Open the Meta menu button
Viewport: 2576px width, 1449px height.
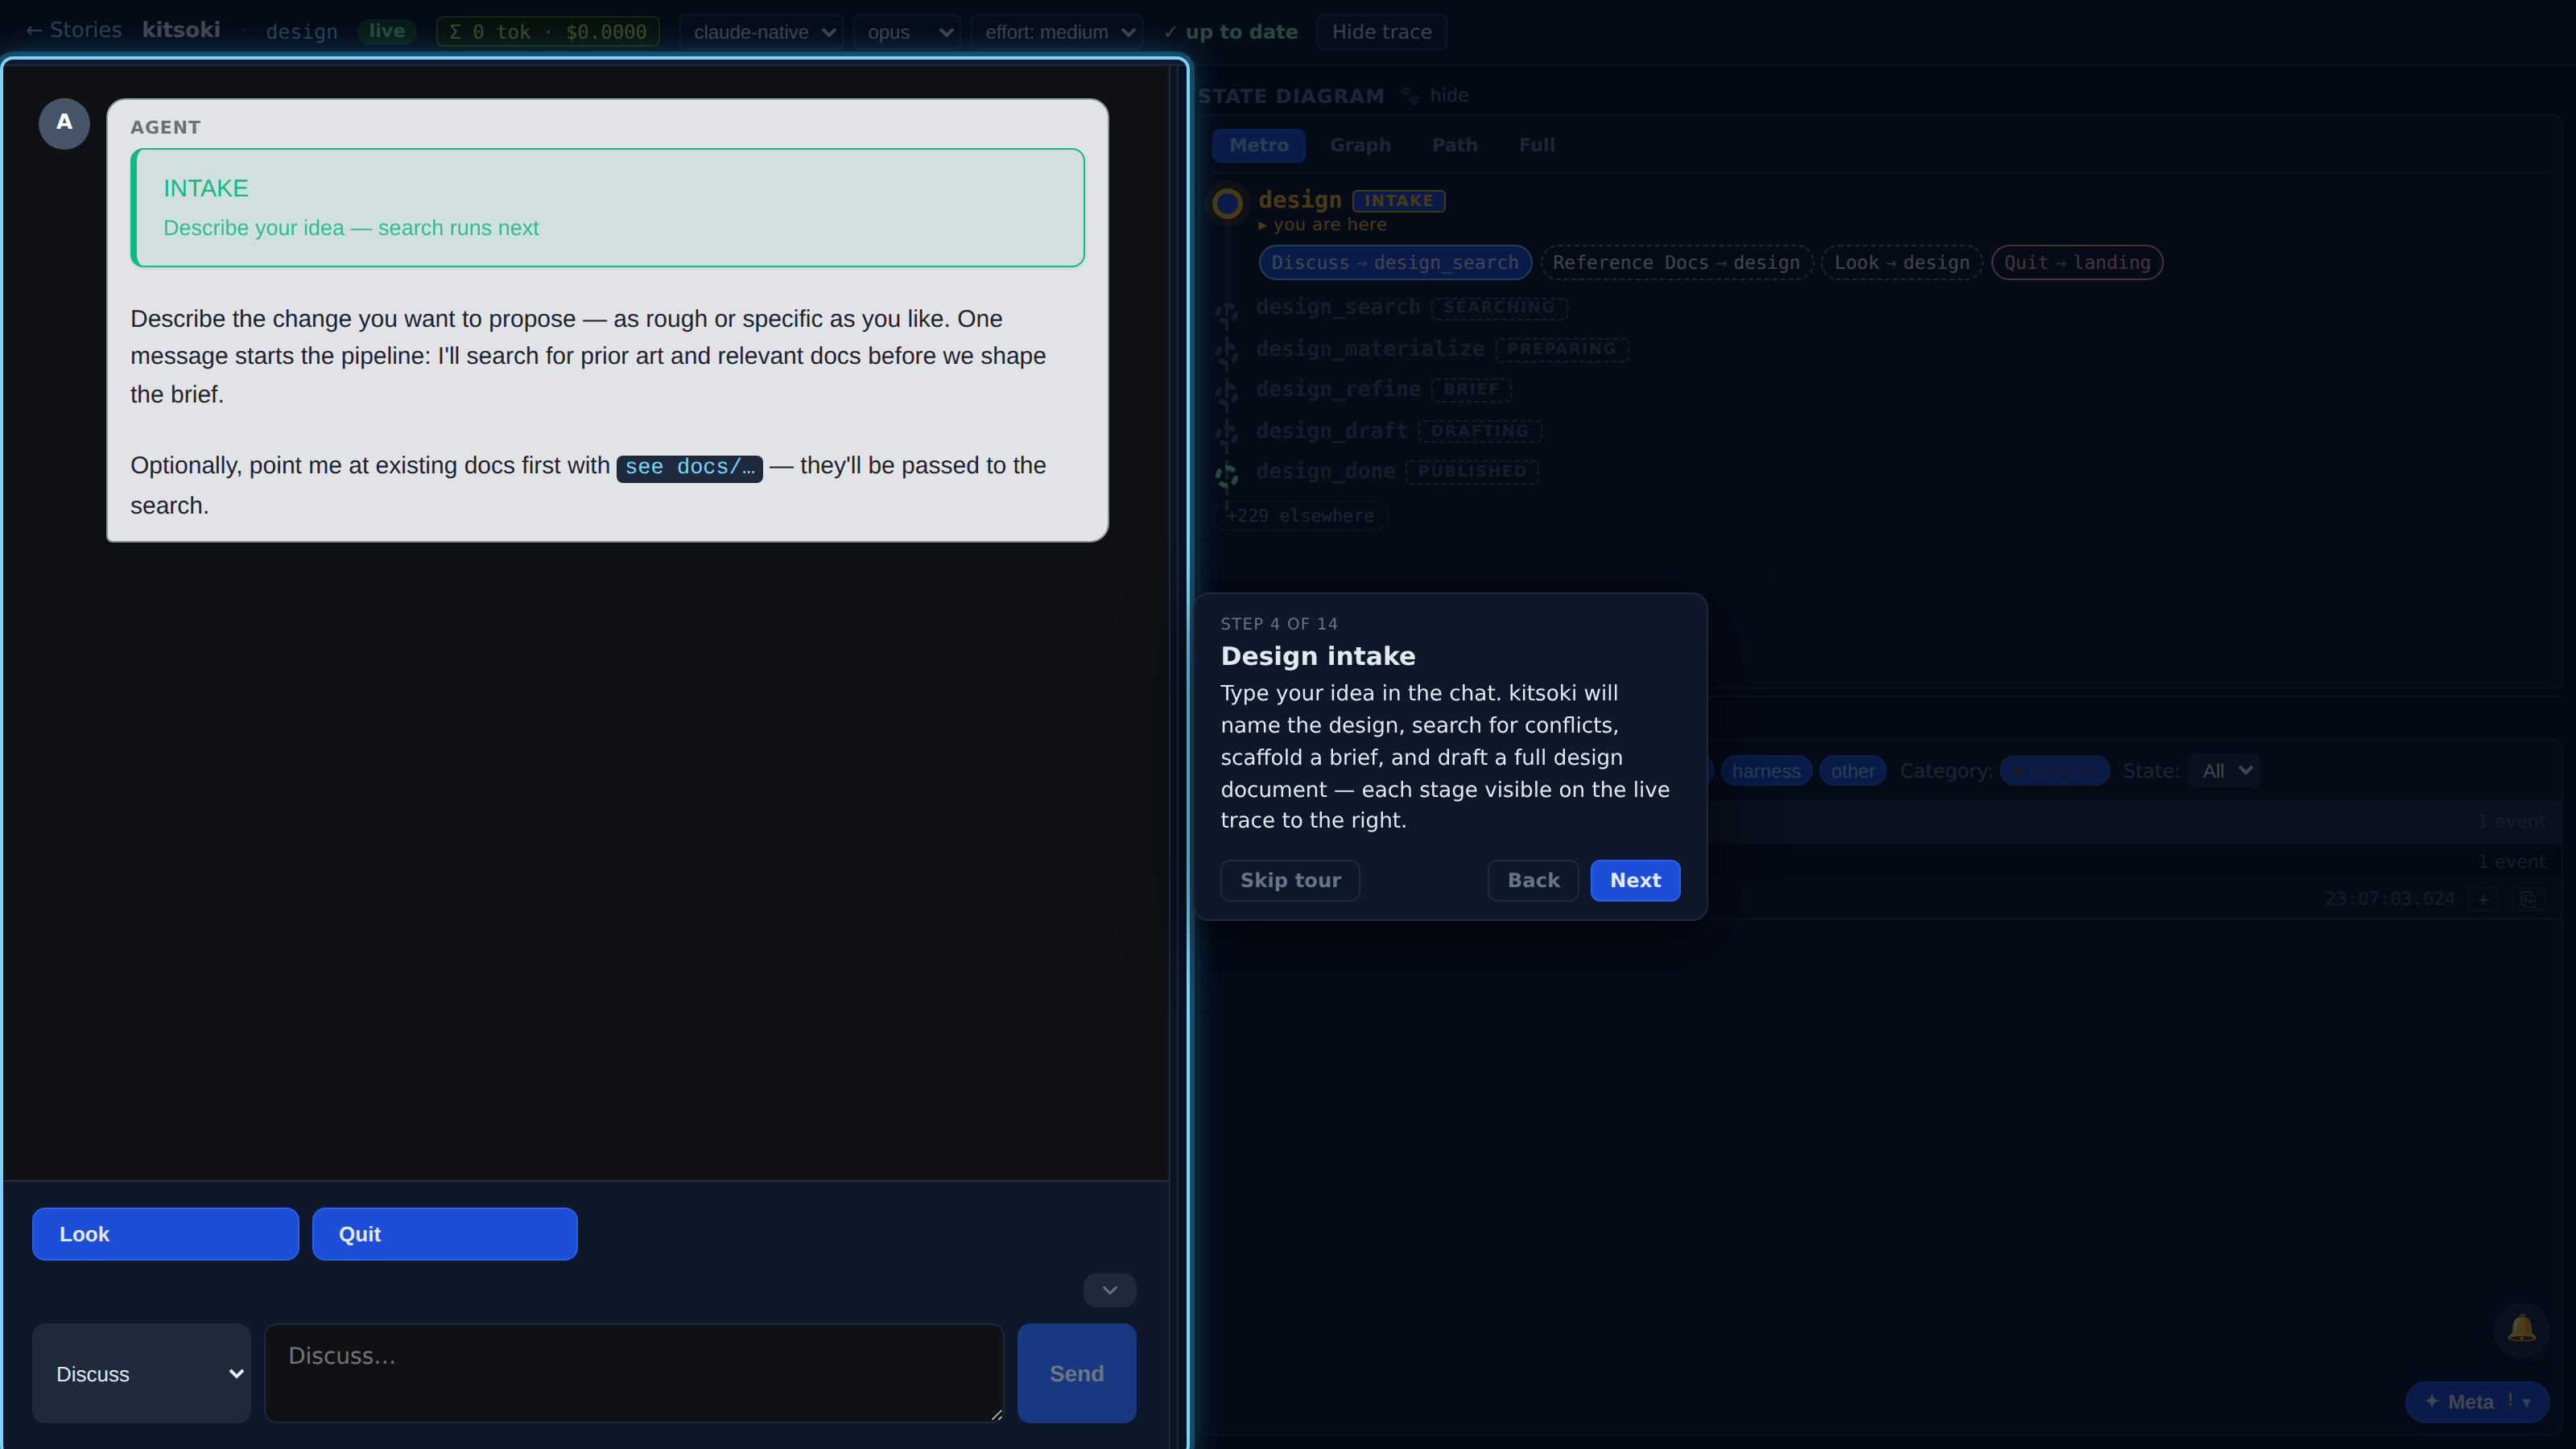(2476, 1402)
